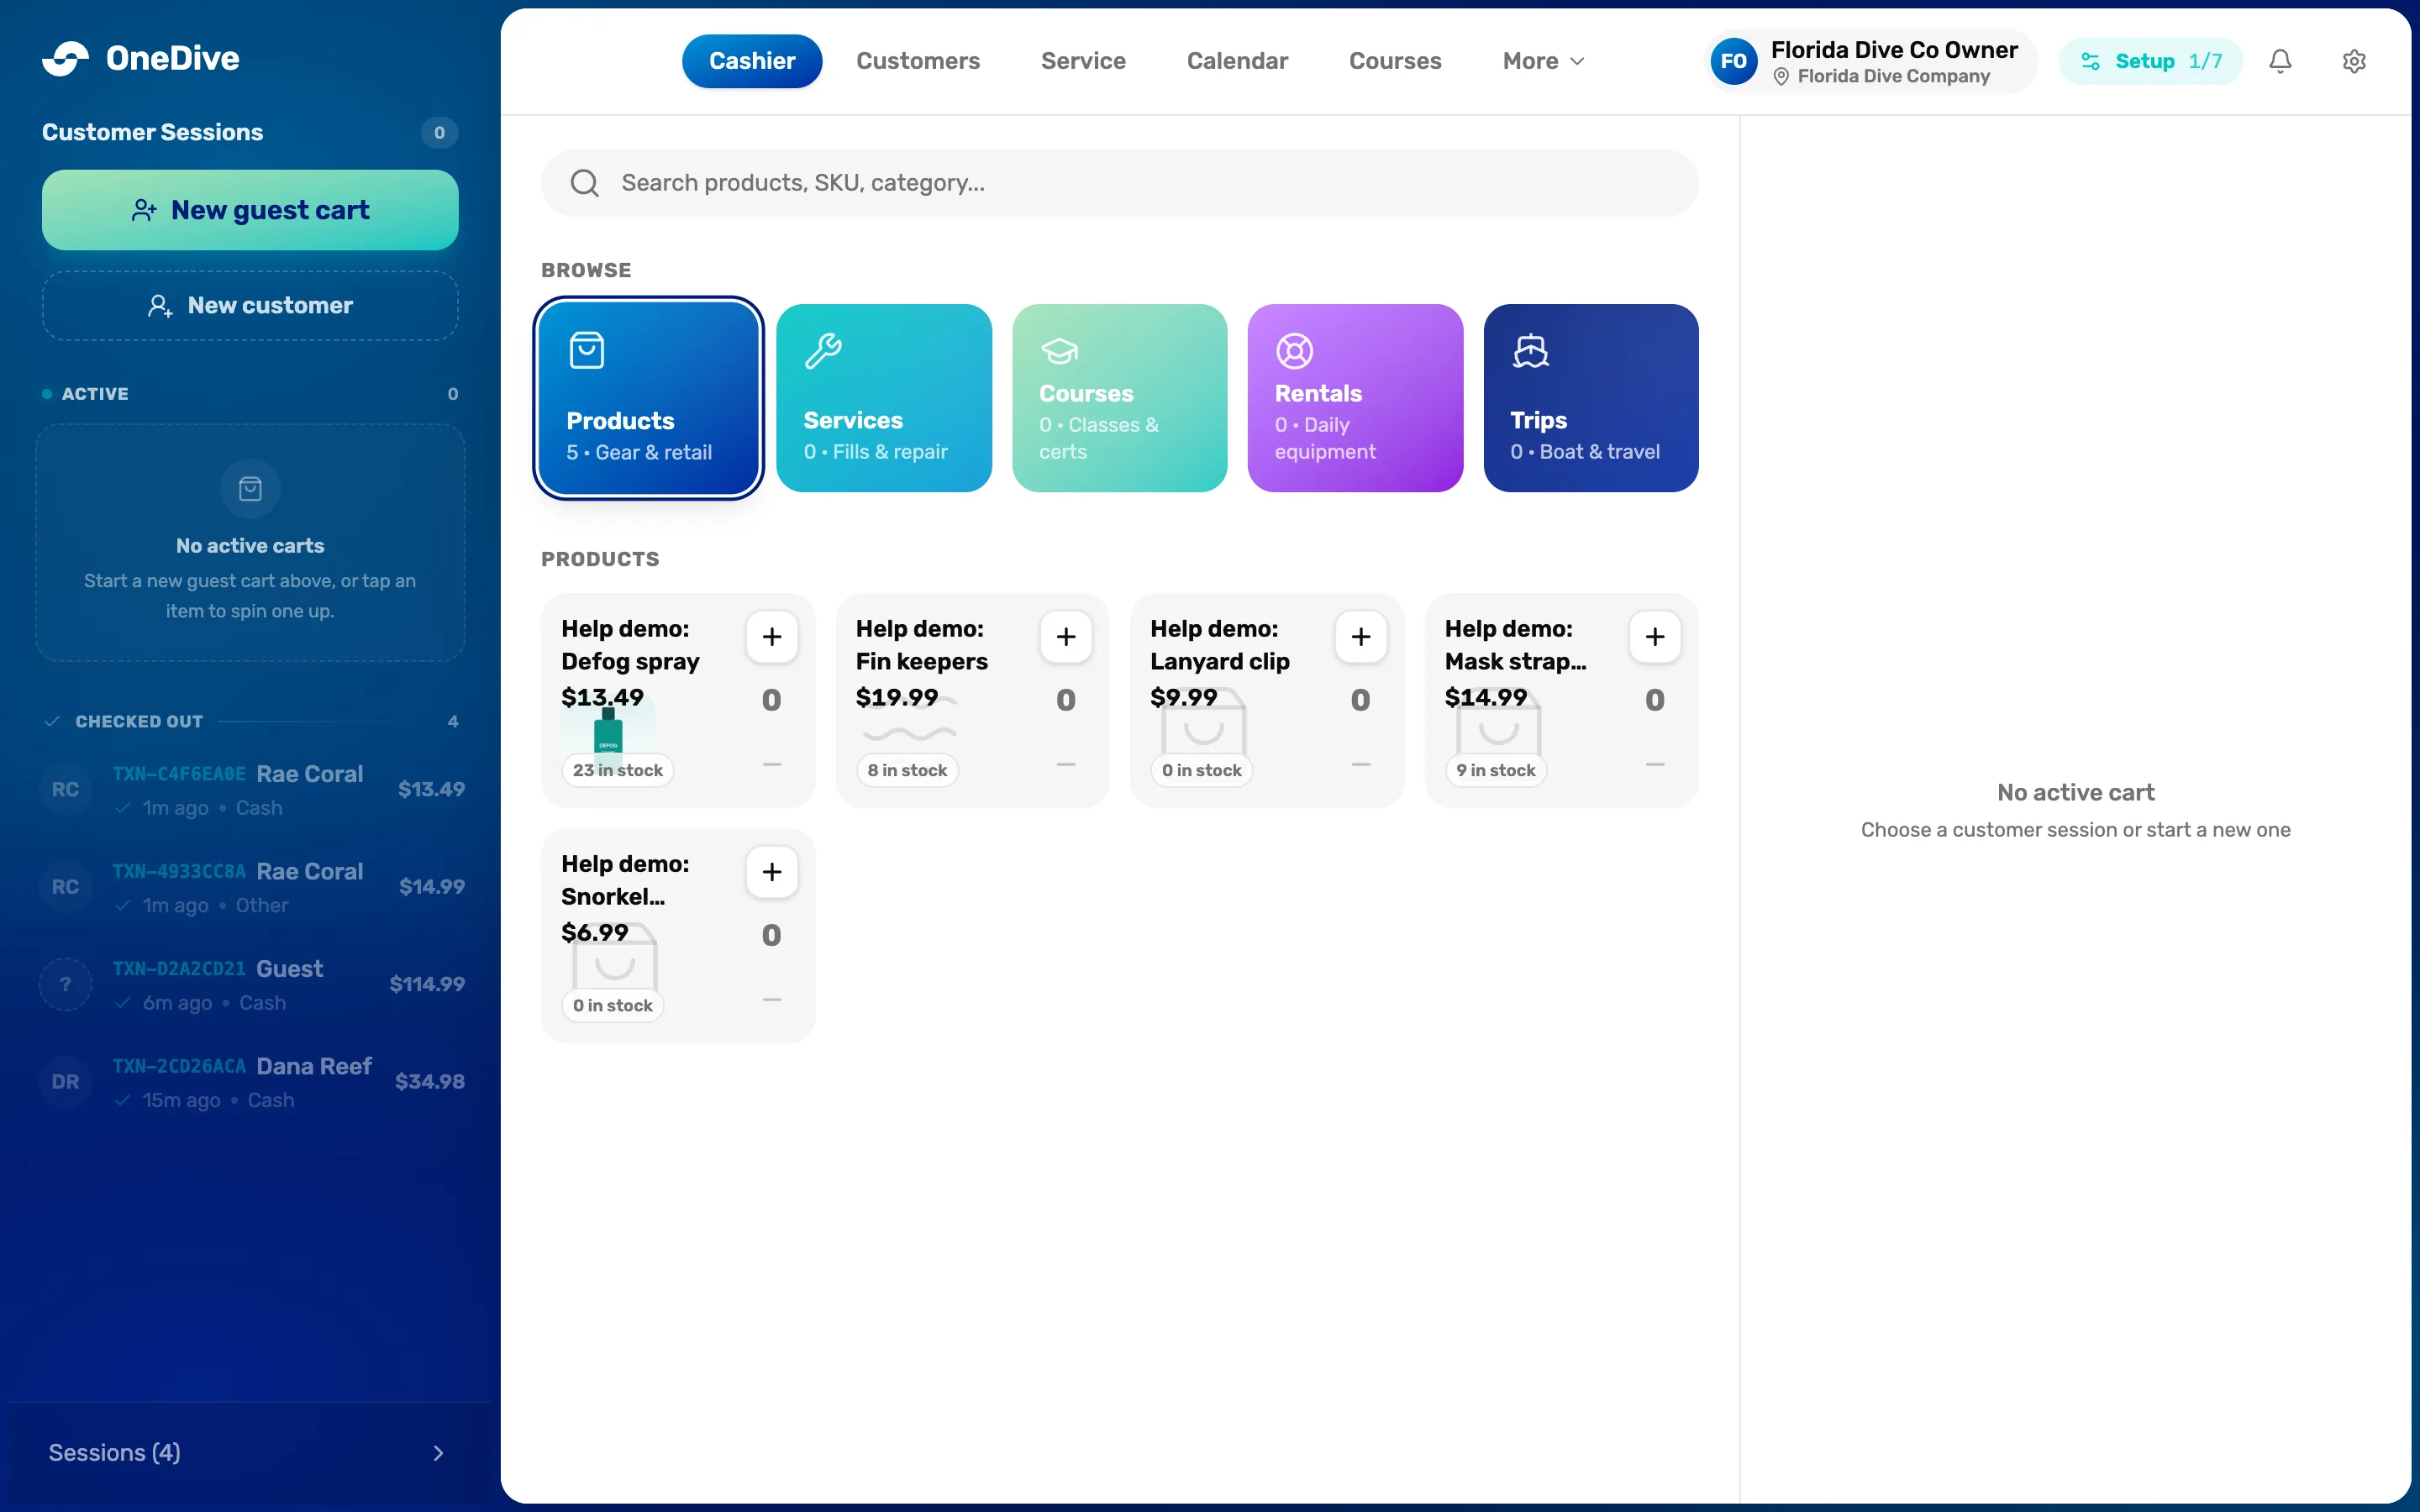Go to the Service tab
The image size is (2420, 1512).
tap(1083, 61)
